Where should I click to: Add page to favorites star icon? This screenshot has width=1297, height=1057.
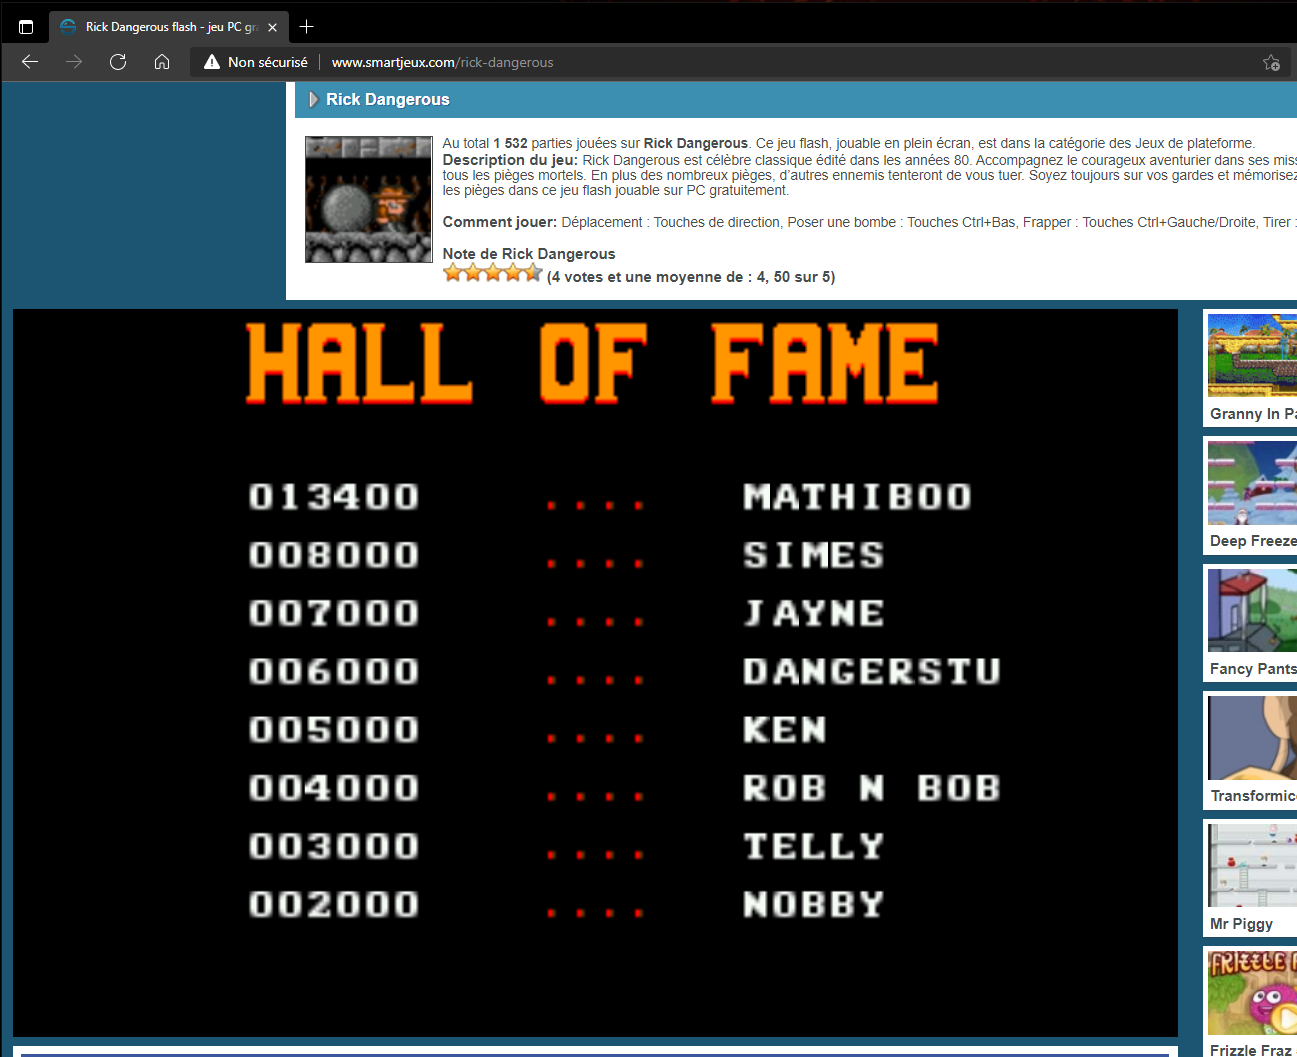coord(1271,62)
